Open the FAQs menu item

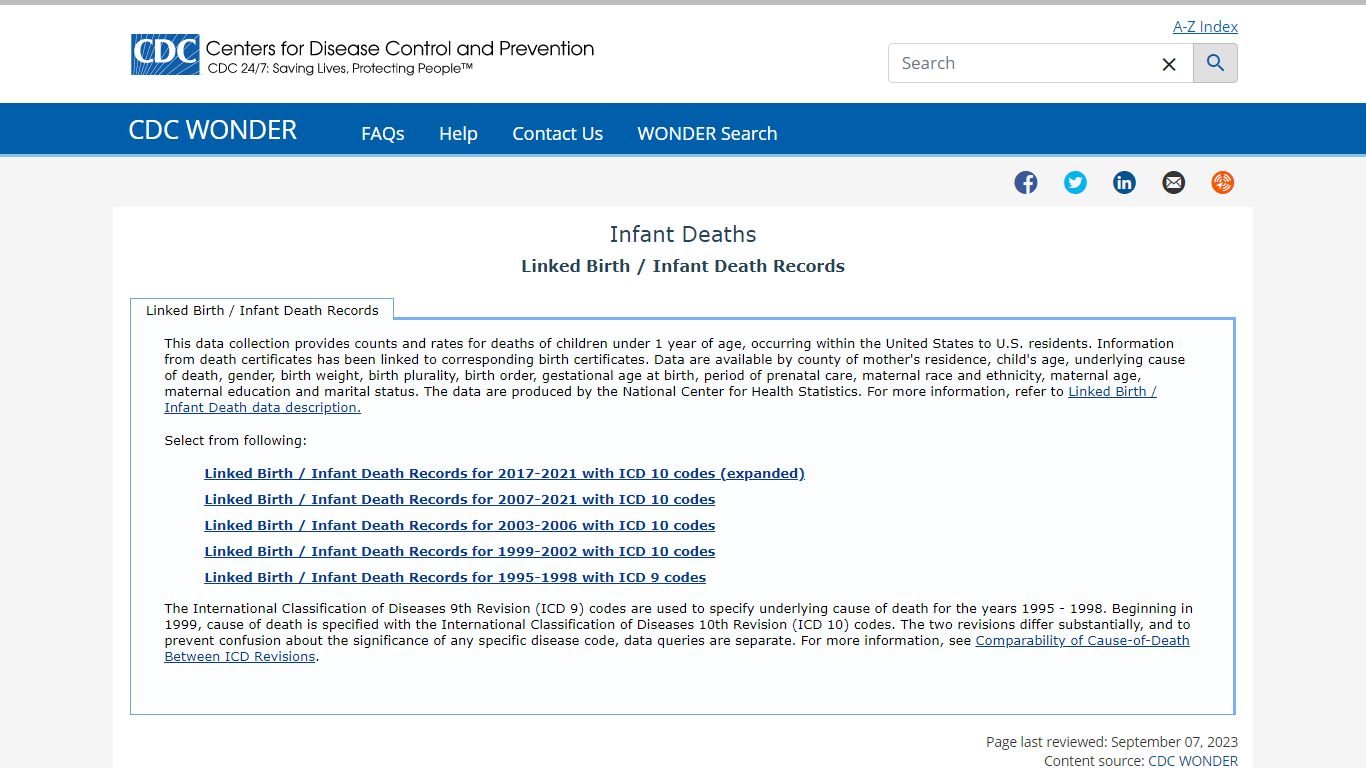pyautogui.click(x=383, y=133)
